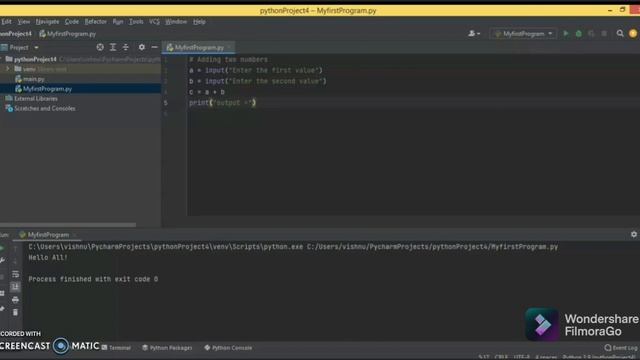This screenshot has width=640, height=360.
Task: Click MyfirstProgram.py in the navigation breadcrumb
Action: (68, 34)
